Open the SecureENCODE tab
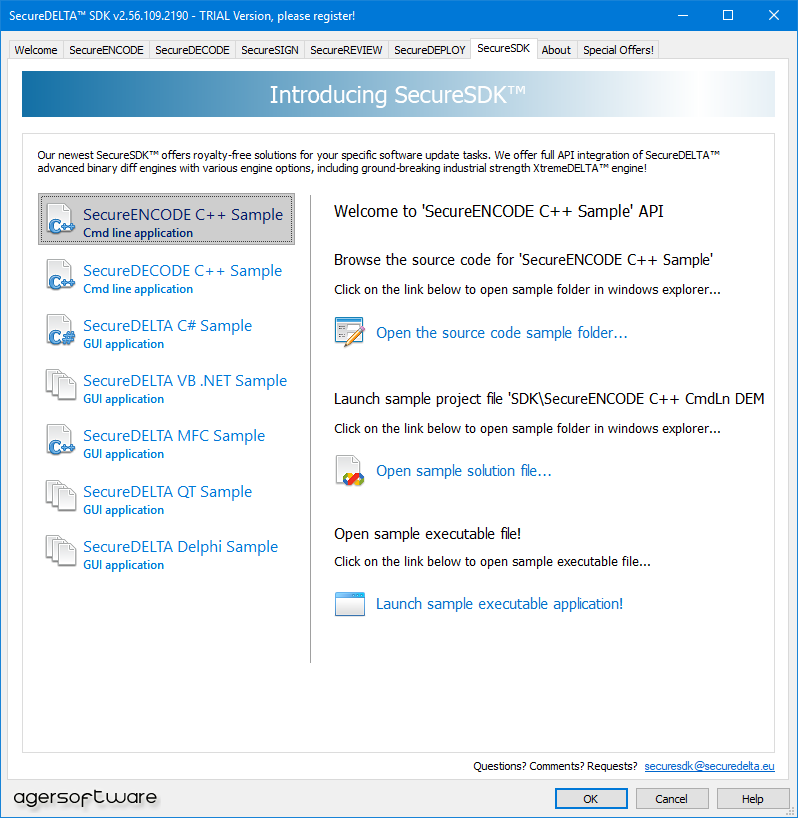This screenshot has height=818, width=798. coord(106,50)
